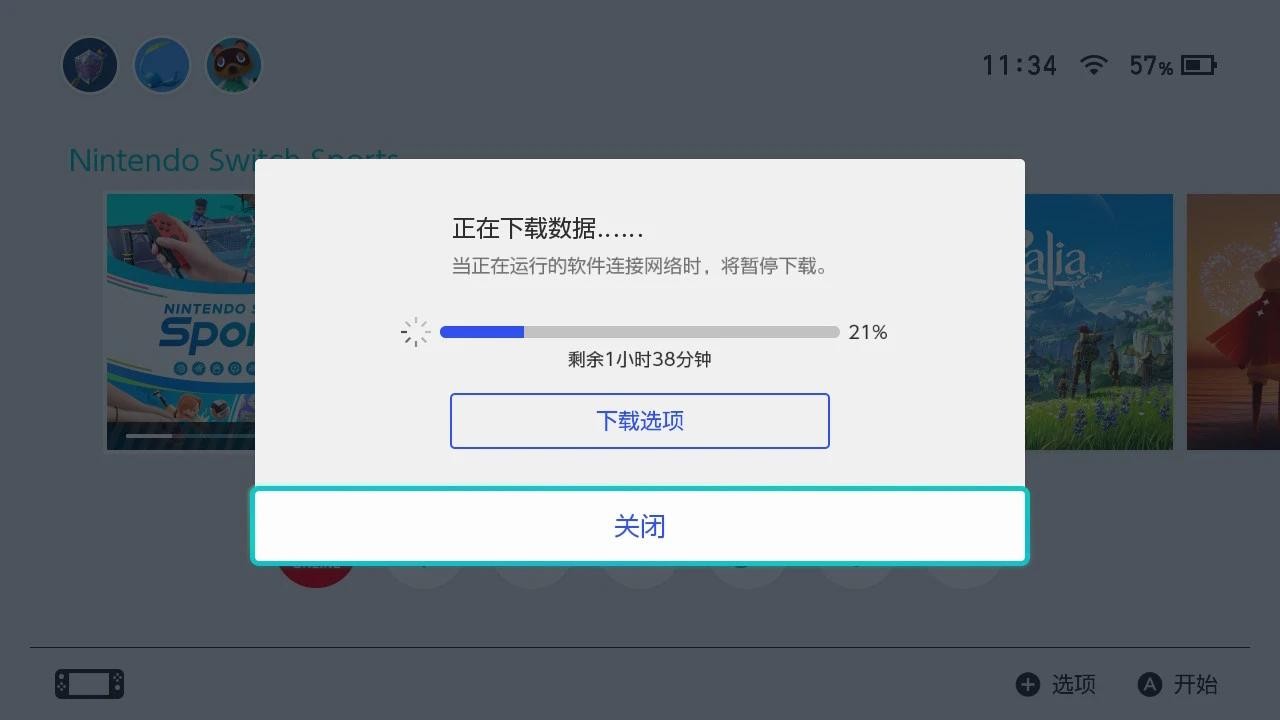Click the 剩余1小时38分钟 remaining time text

(x=640, y=359)
